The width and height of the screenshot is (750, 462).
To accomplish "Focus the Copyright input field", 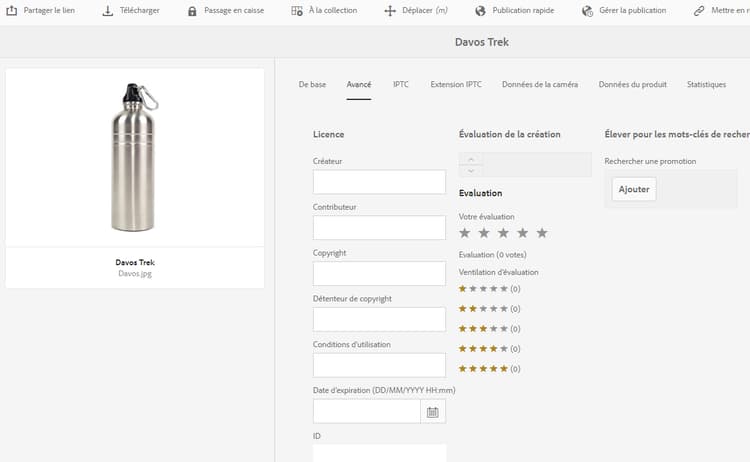I will point(379,274).
